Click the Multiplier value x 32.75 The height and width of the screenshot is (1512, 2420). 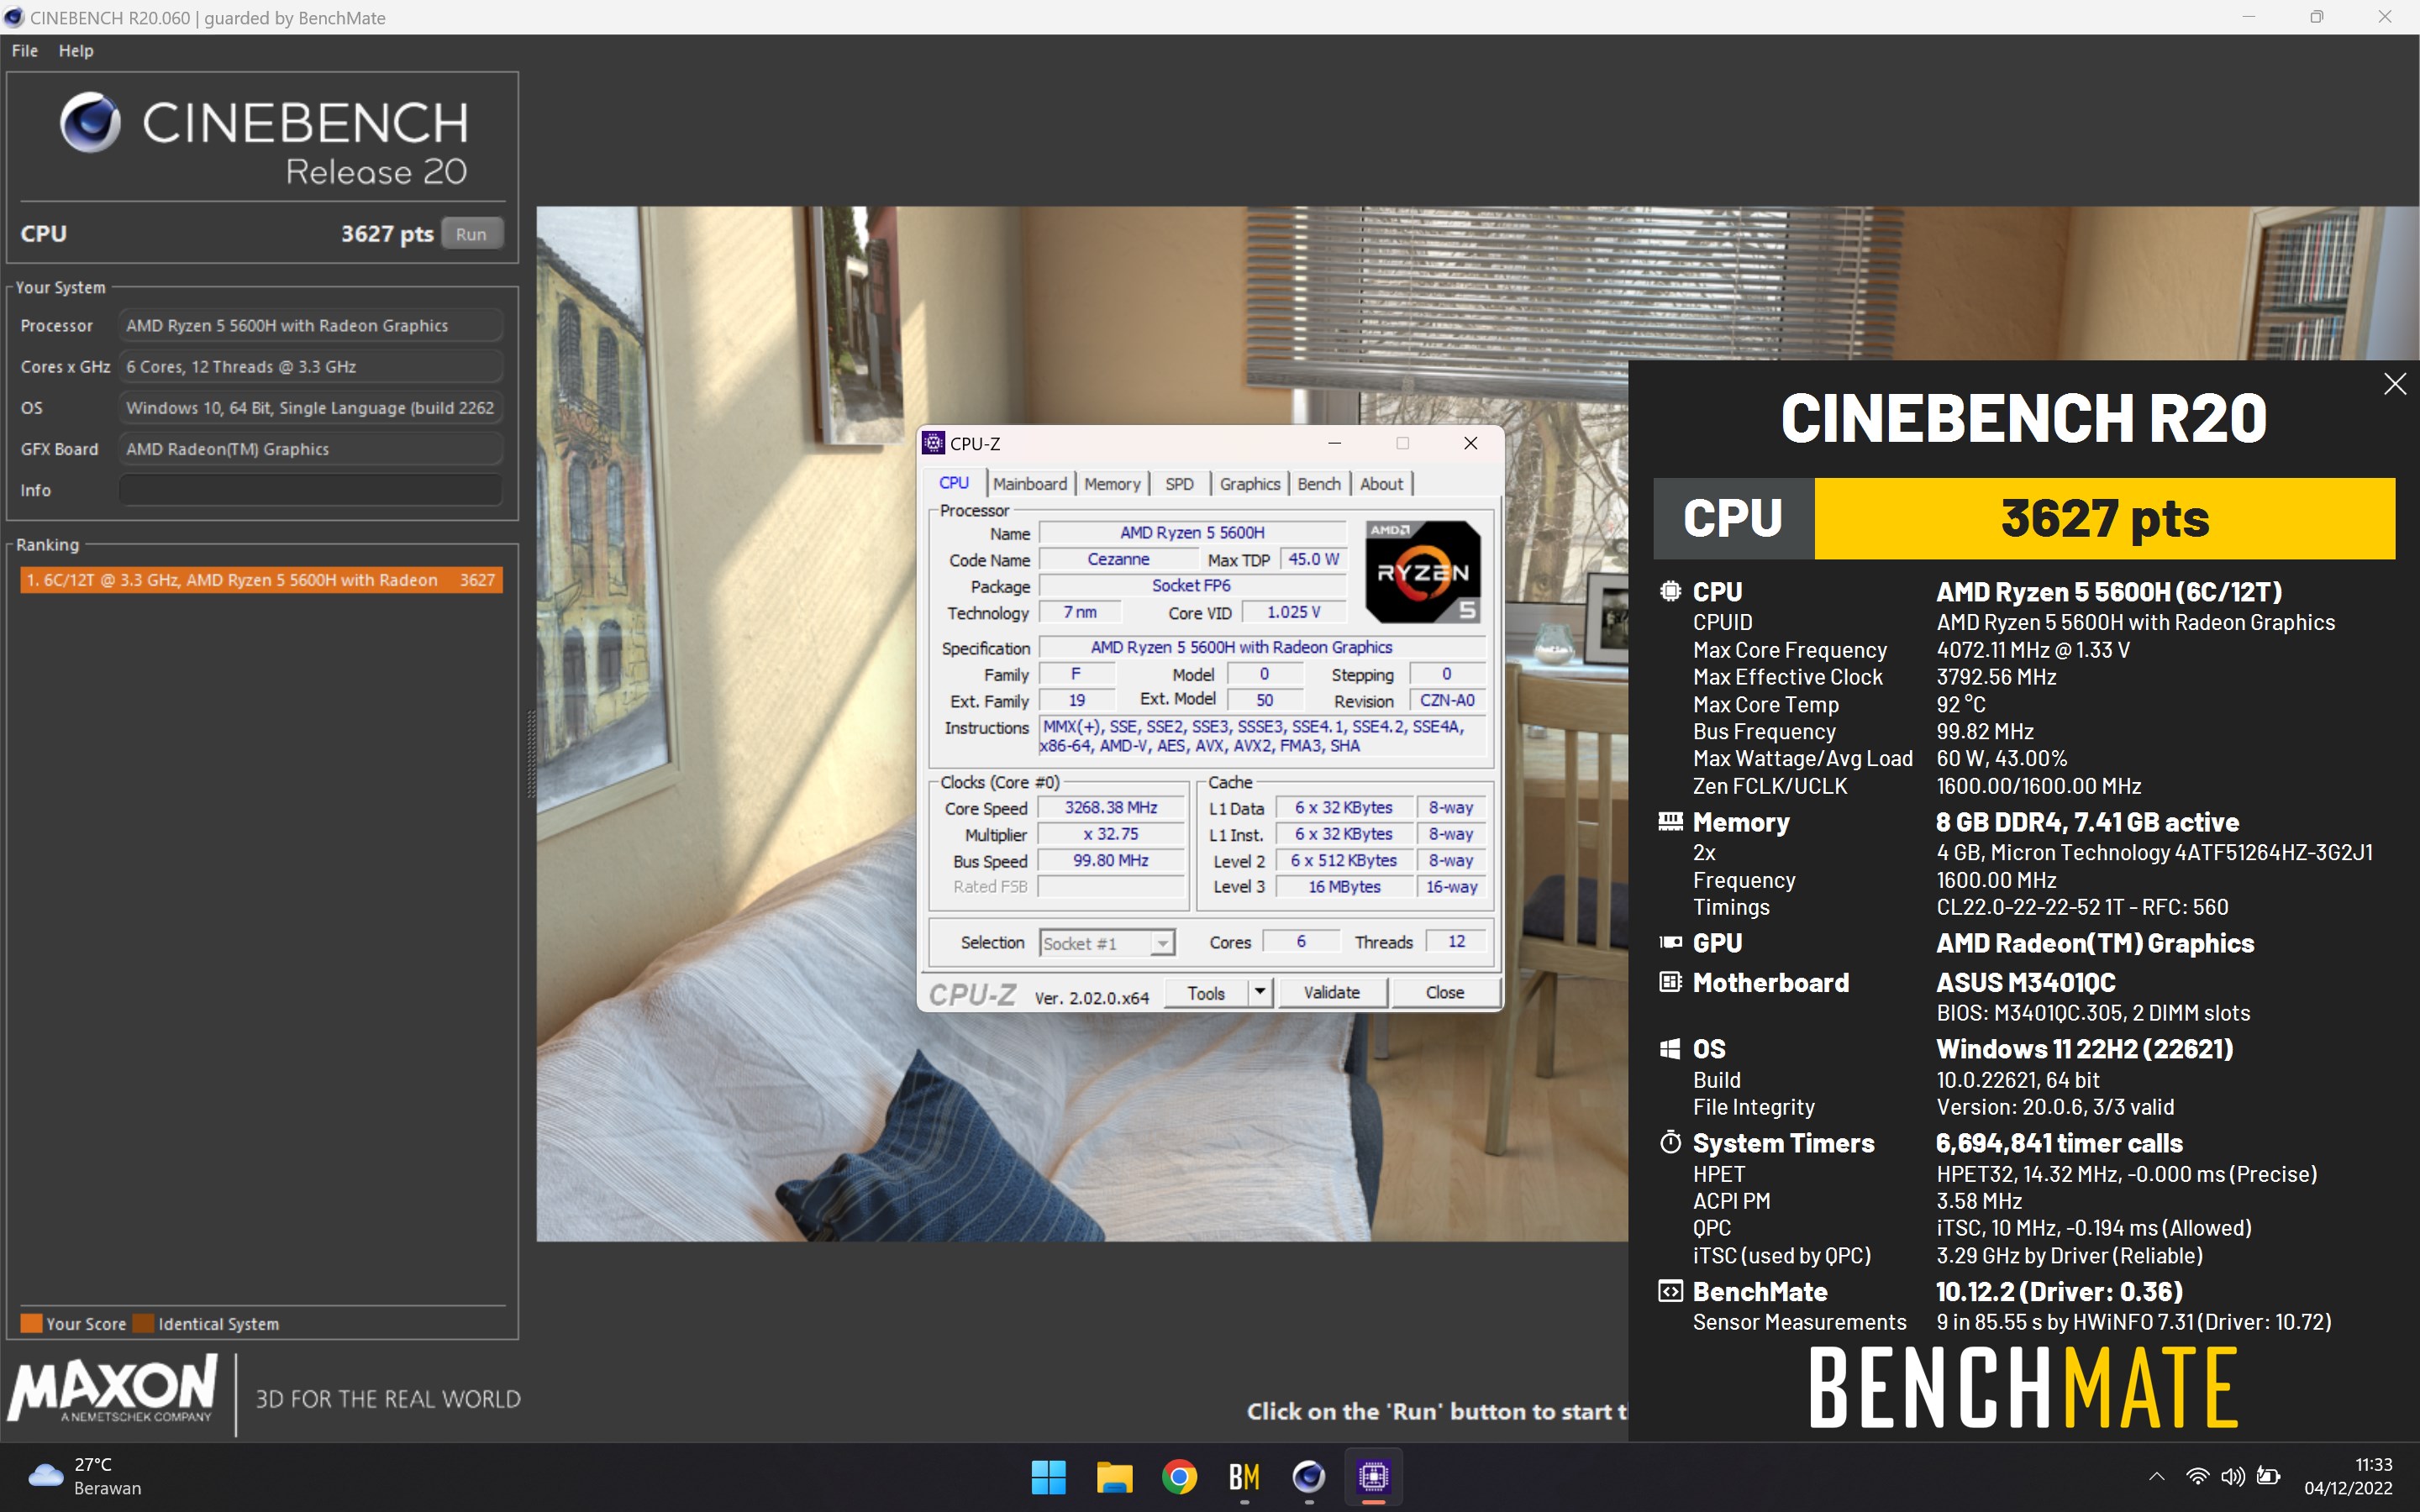click(x=1110, y=834)
